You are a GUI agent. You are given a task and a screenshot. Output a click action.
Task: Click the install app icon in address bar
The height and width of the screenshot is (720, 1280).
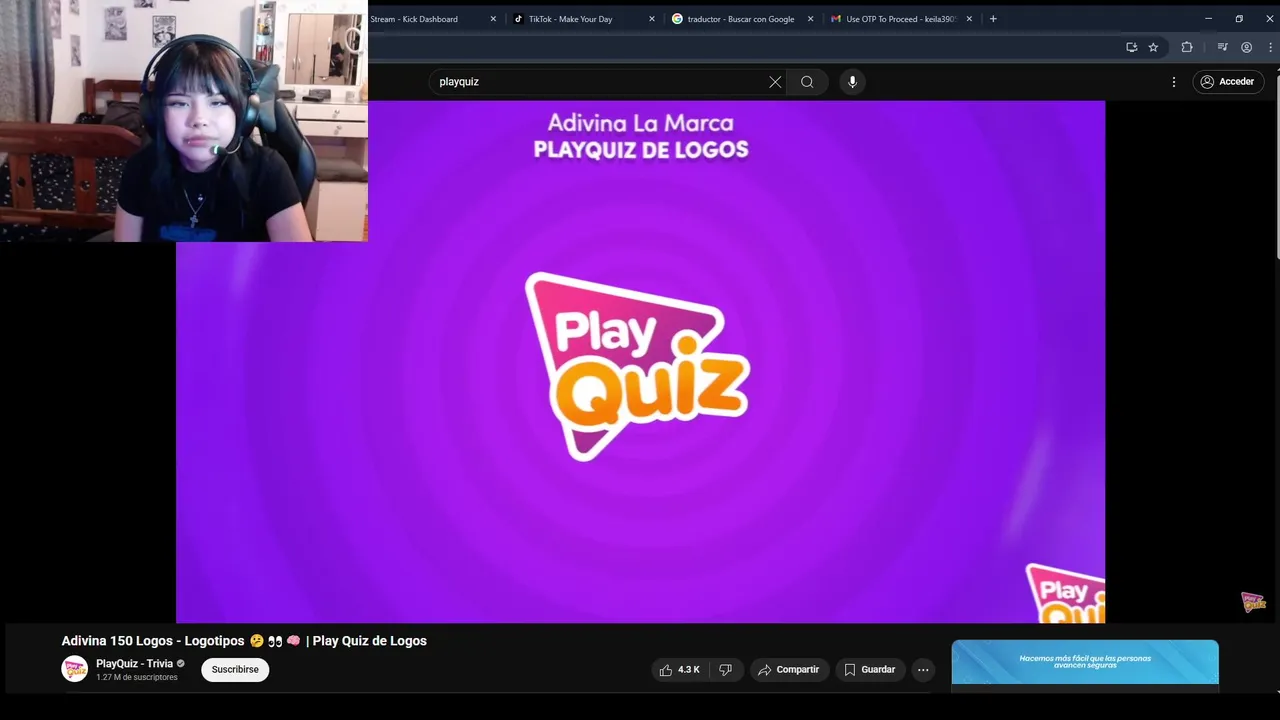tap(1131, 47)
